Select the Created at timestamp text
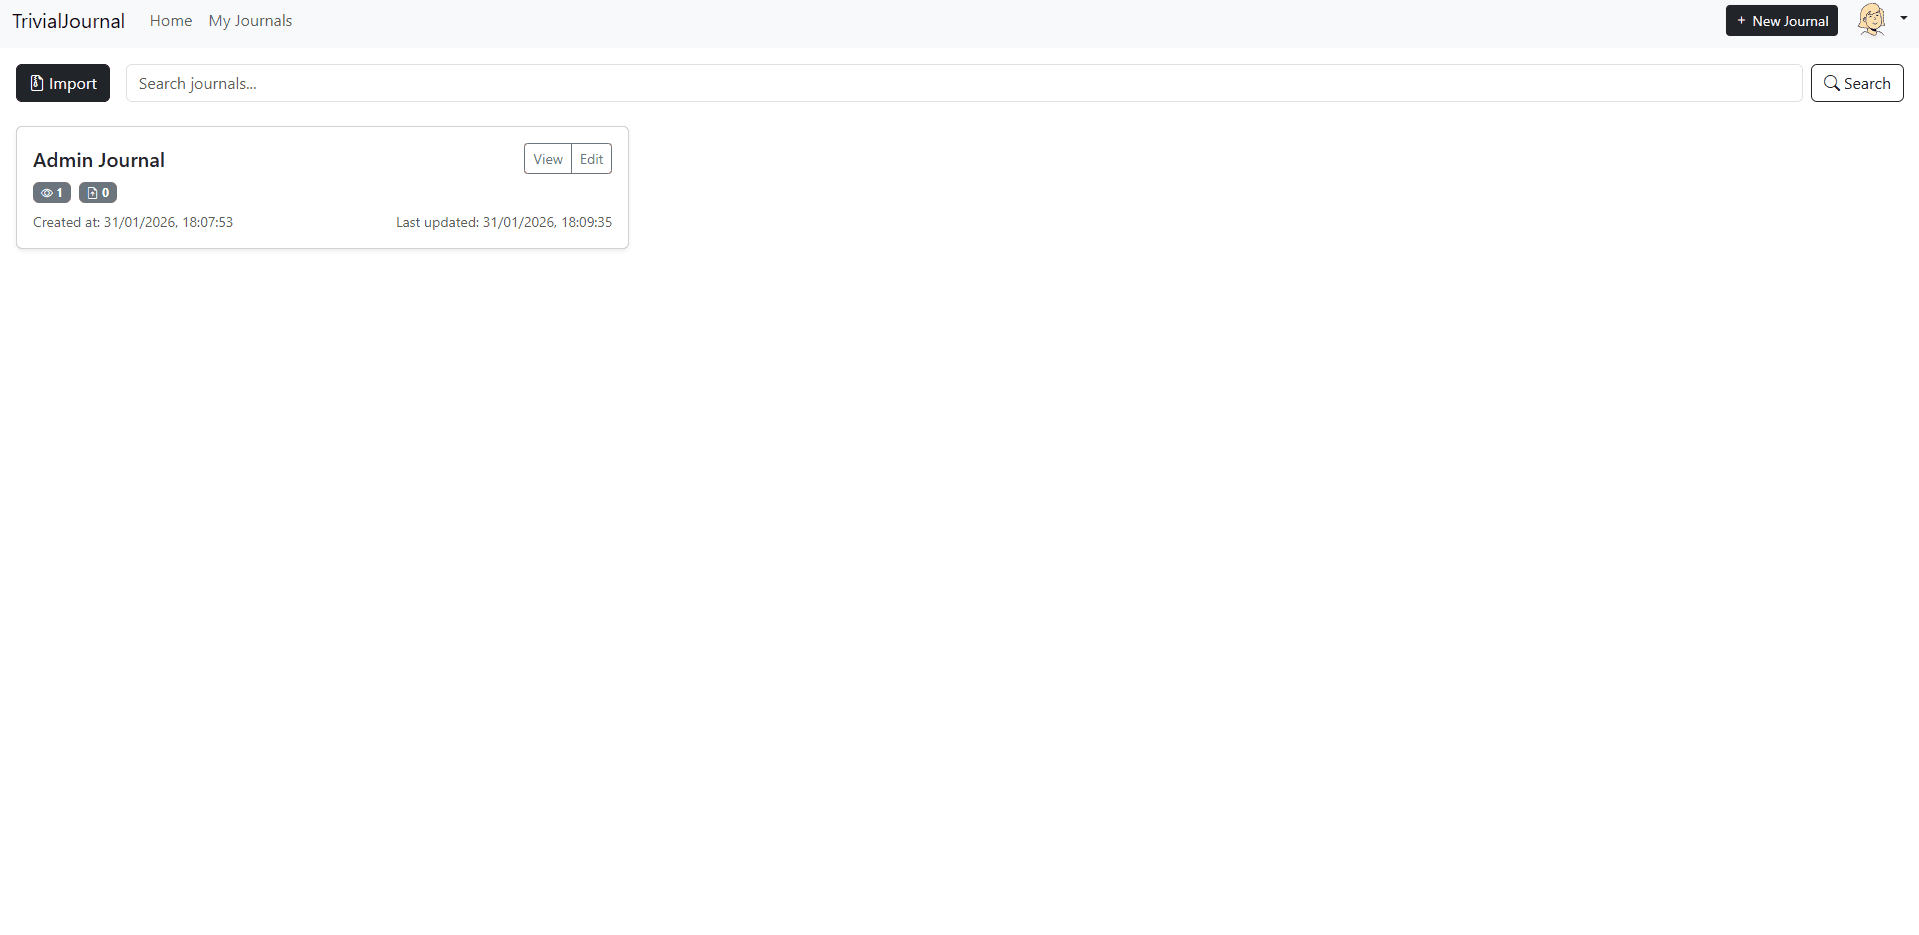 (x=133, y=222)
